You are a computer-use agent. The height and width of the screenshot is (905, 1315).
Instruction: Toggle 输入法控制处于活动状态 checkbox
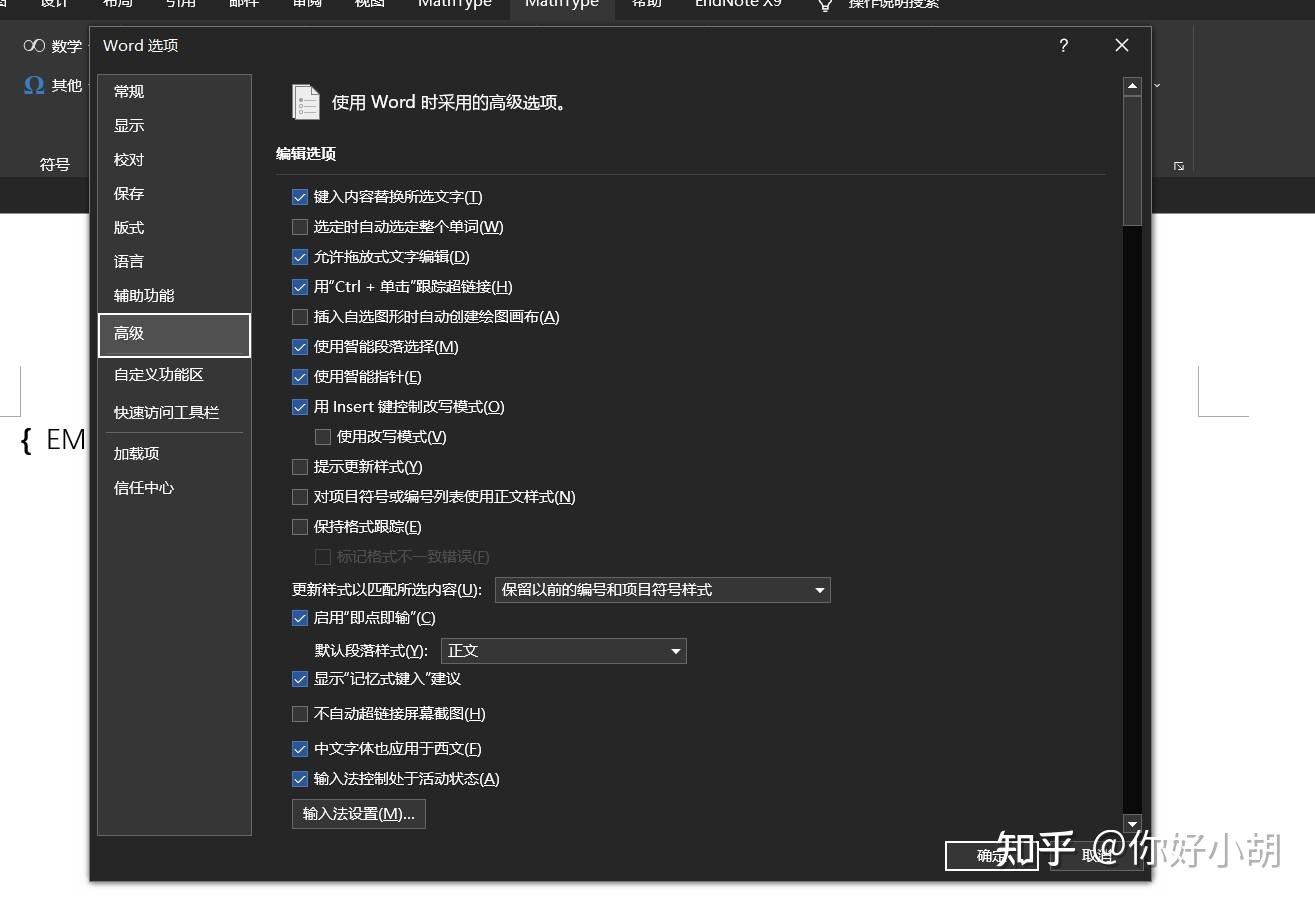pyautogui.click(x=300, y=779)
